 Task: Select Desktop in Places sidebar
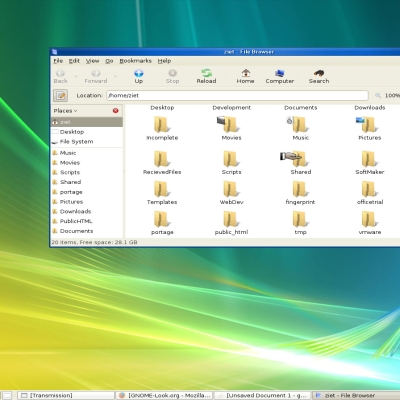click(87, 132)
